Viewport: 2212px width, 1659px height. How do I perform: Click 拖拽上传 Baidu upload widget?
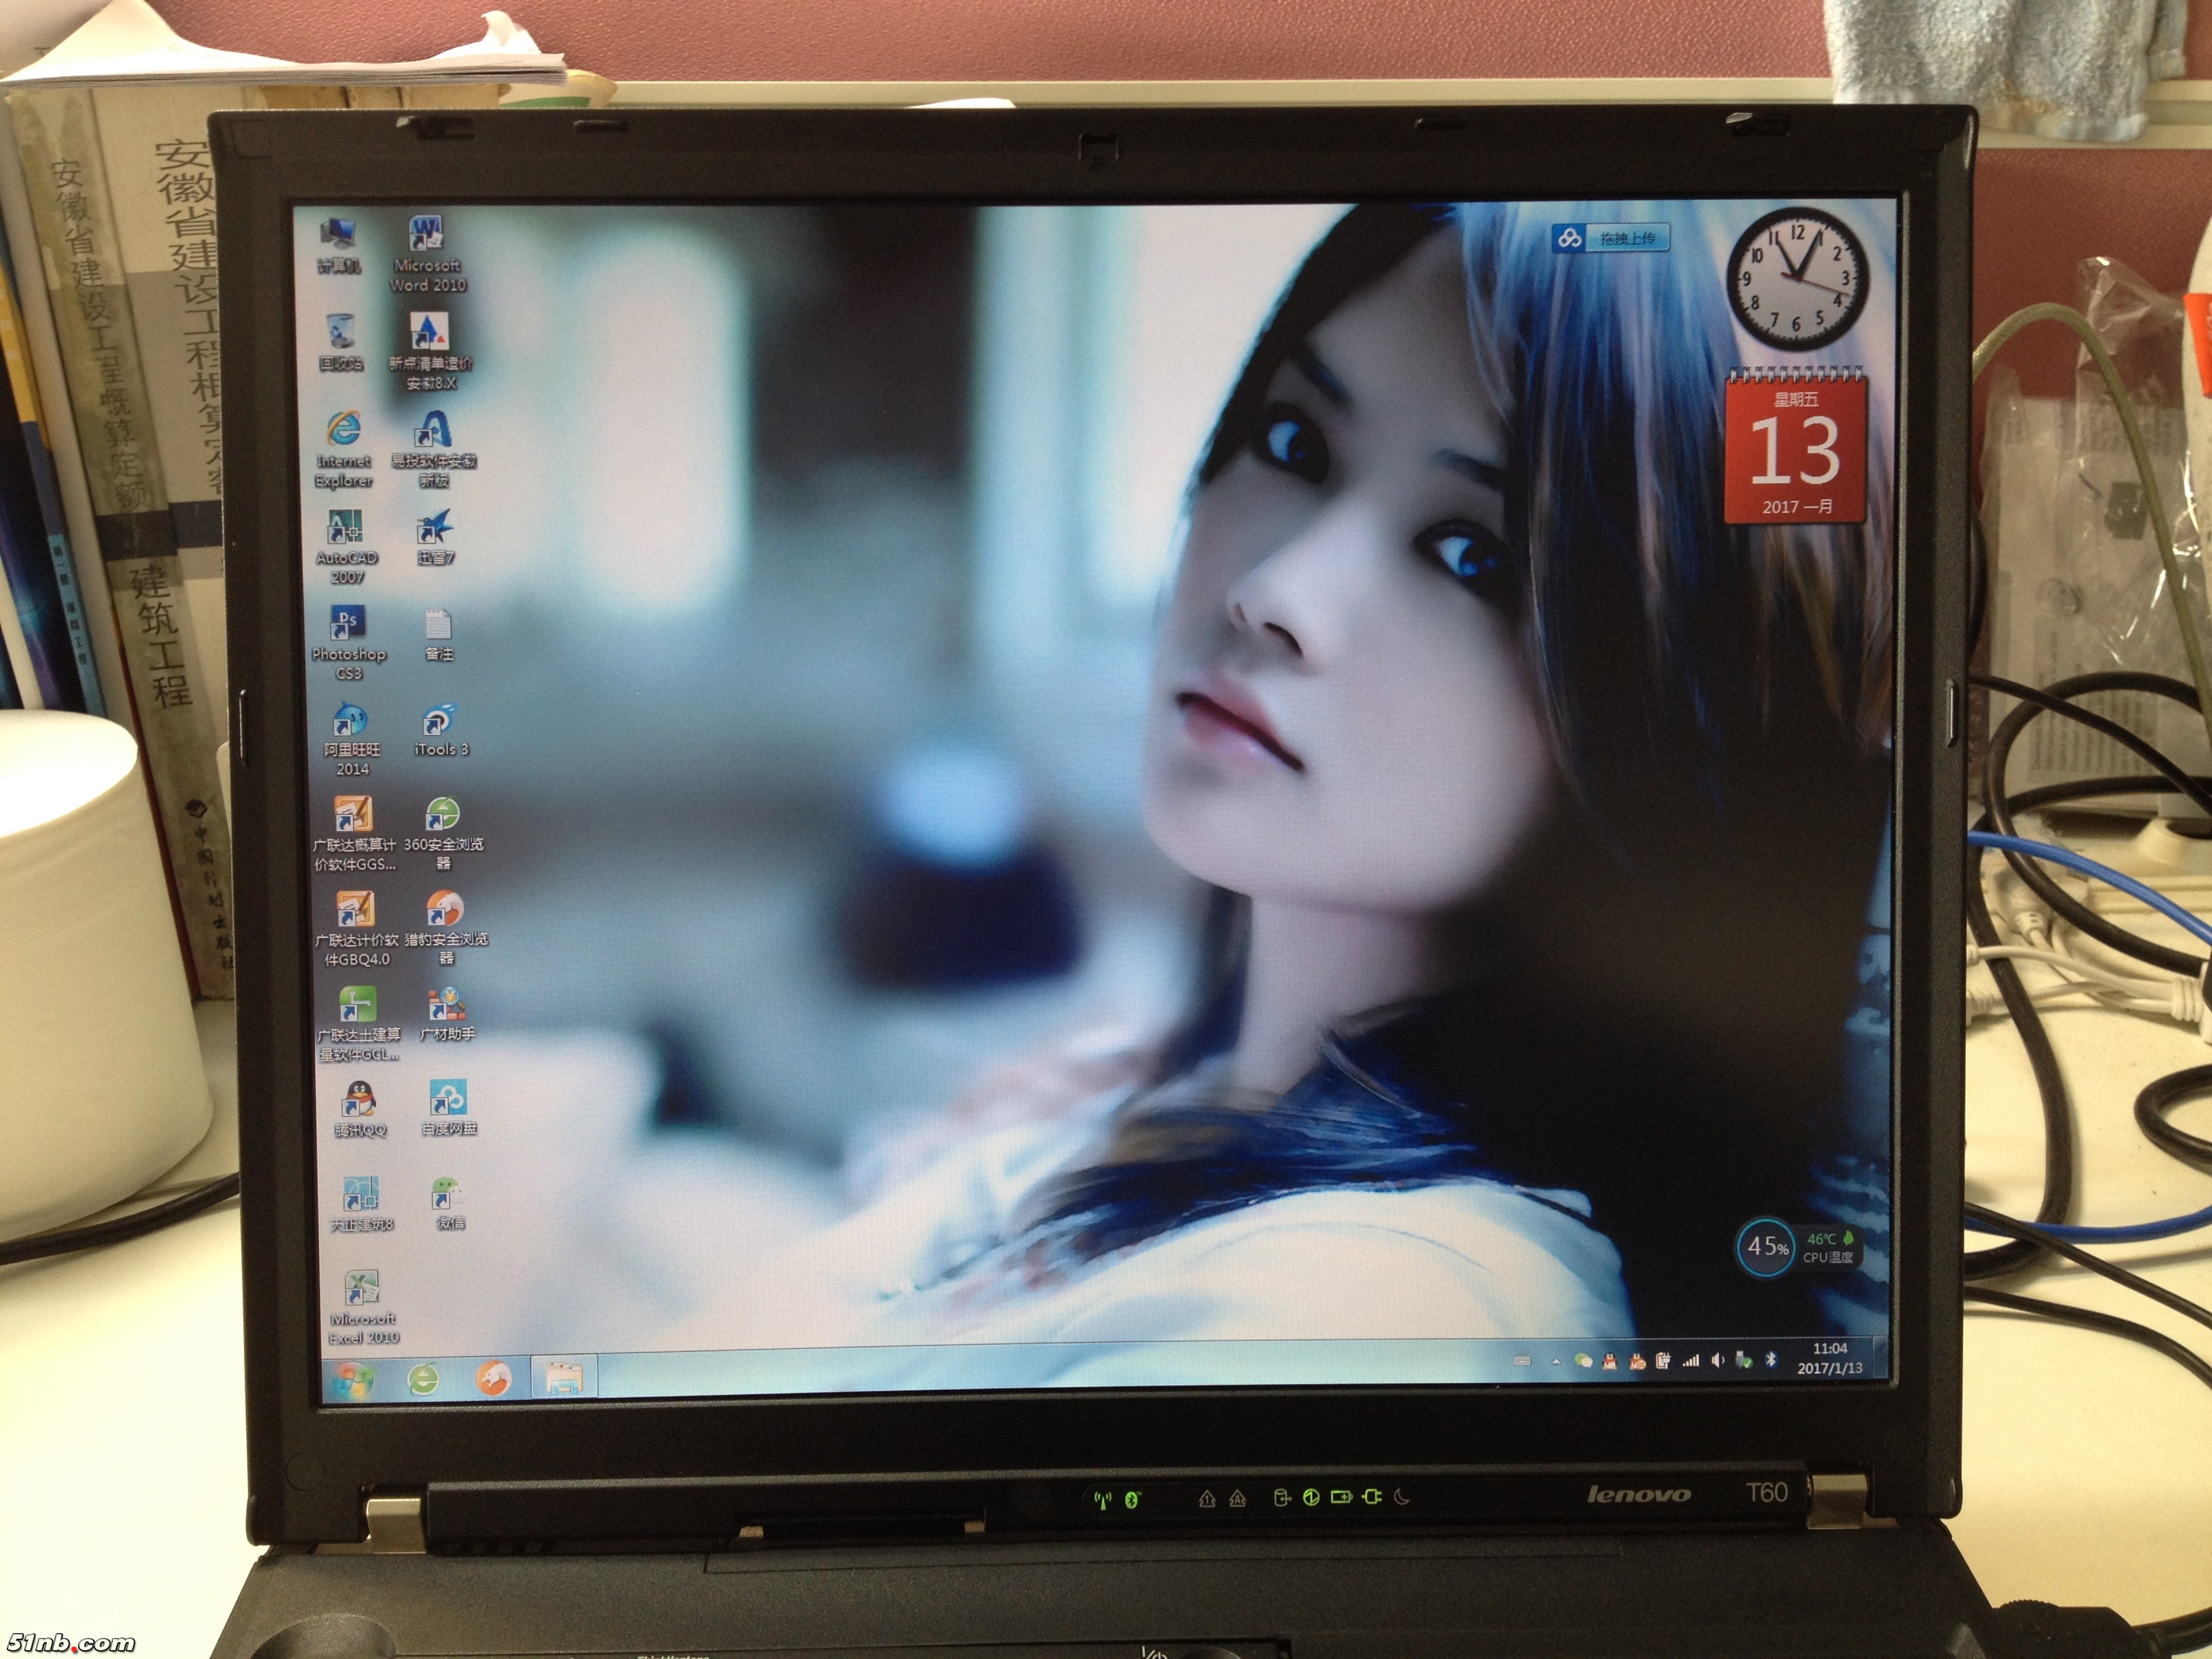[1611, 238]
